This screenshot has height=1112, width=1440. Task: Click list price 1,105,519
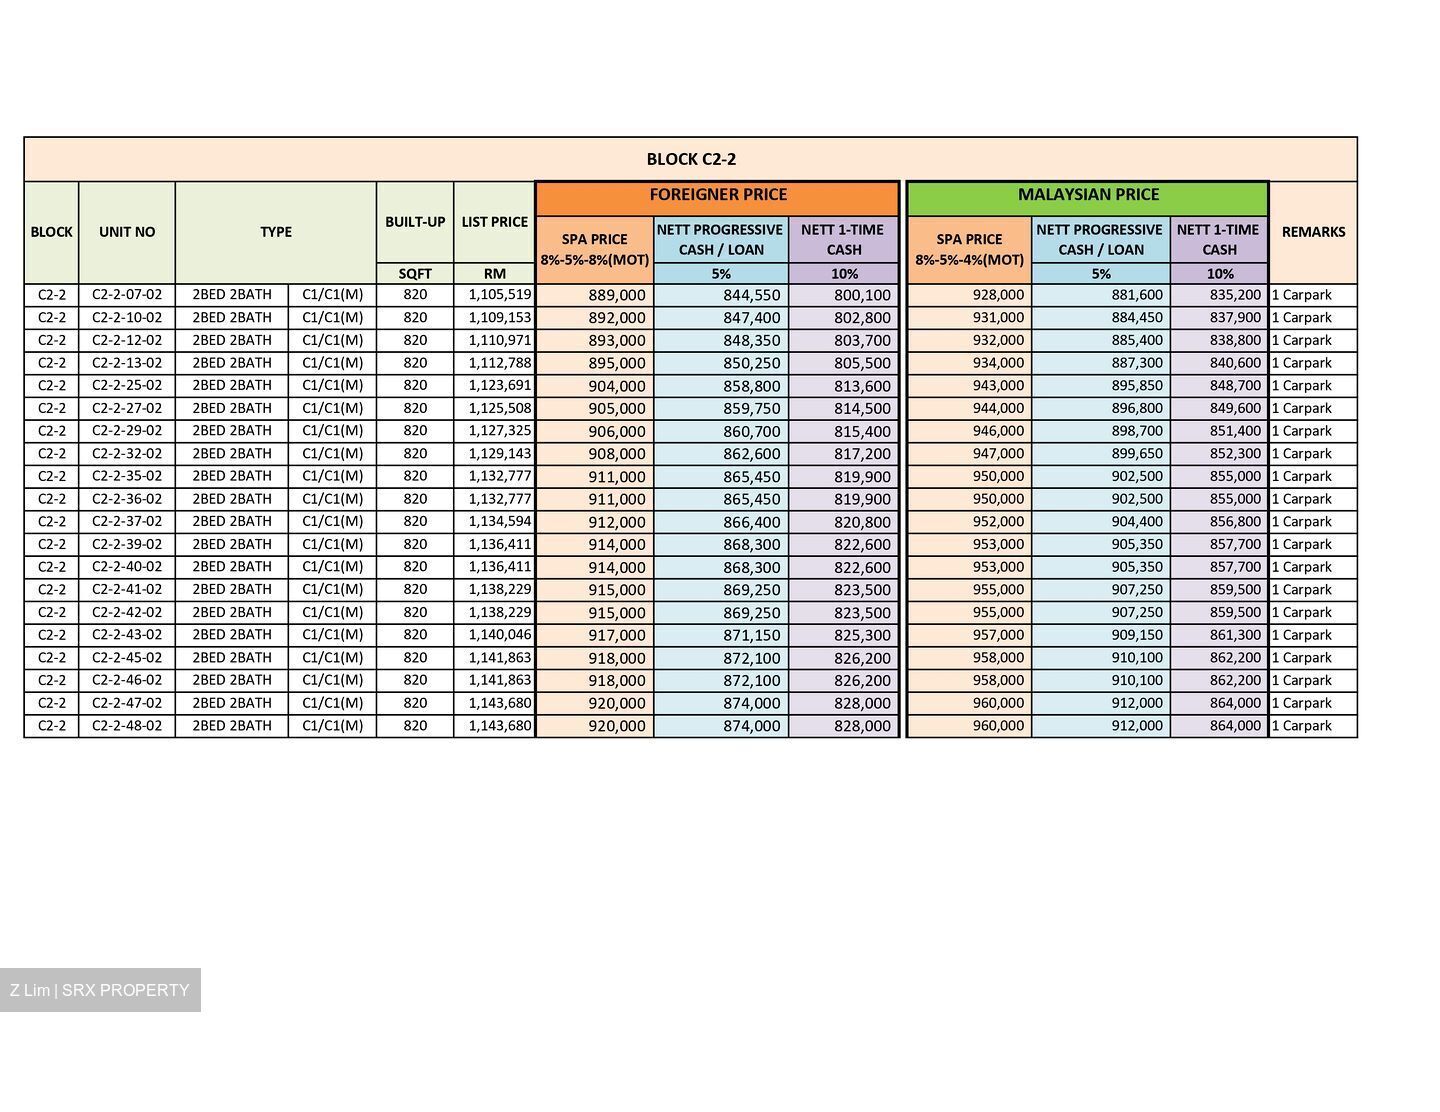tap(500, 295)
